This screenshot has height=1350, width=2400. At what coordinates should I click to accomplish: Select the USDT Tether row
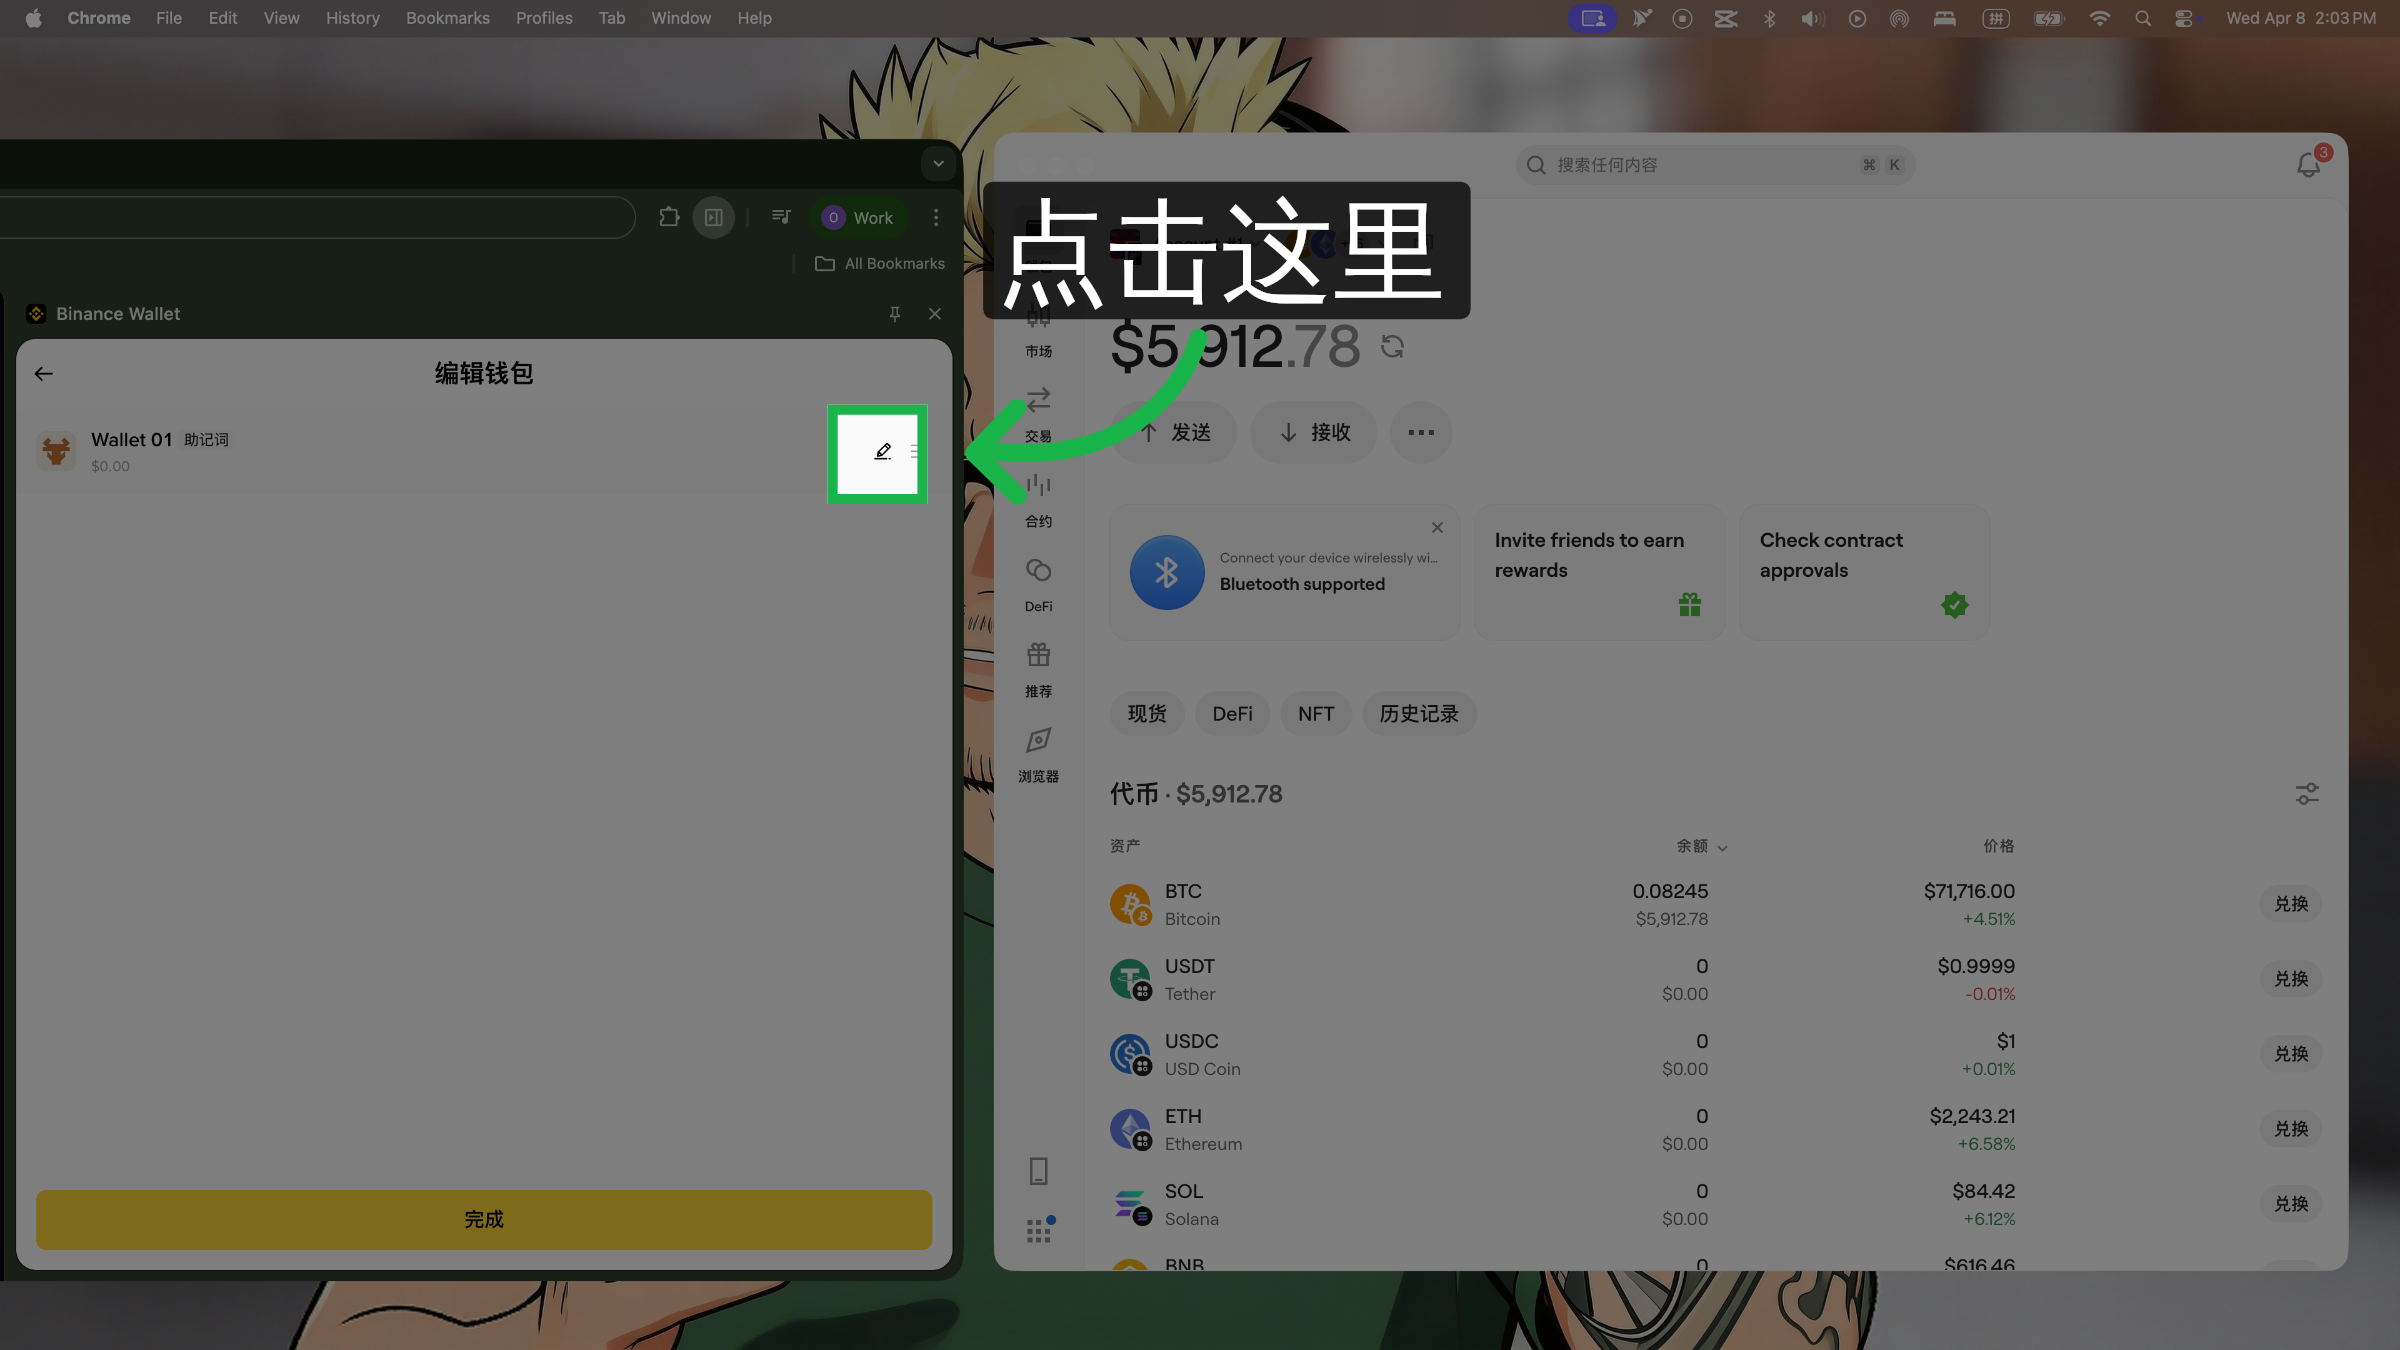[x=1715, y=979]
